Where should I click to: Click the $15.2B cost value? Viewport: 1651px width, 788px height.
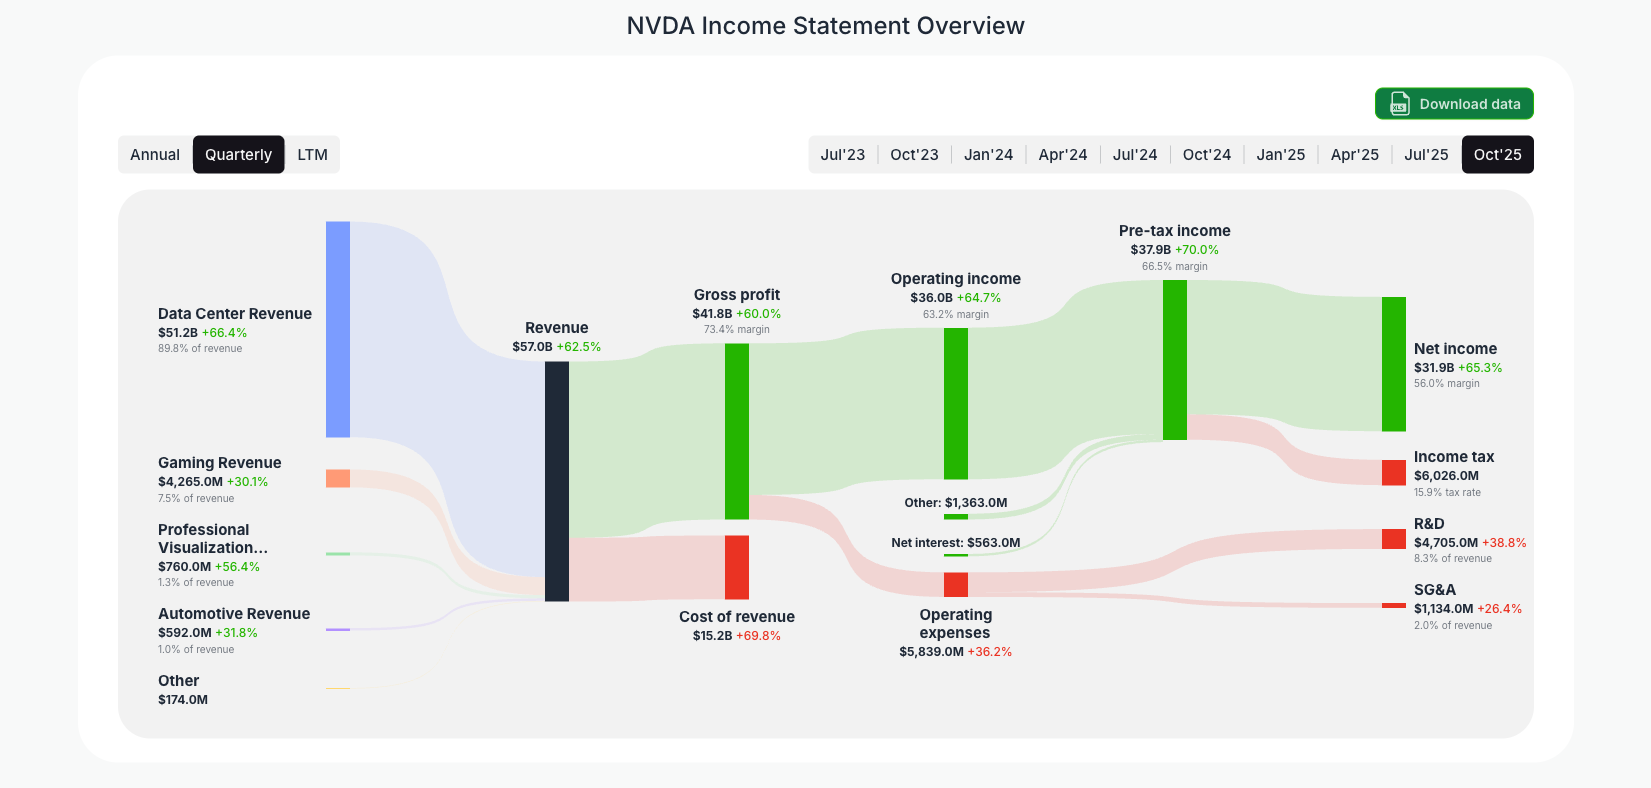[712, 636]
